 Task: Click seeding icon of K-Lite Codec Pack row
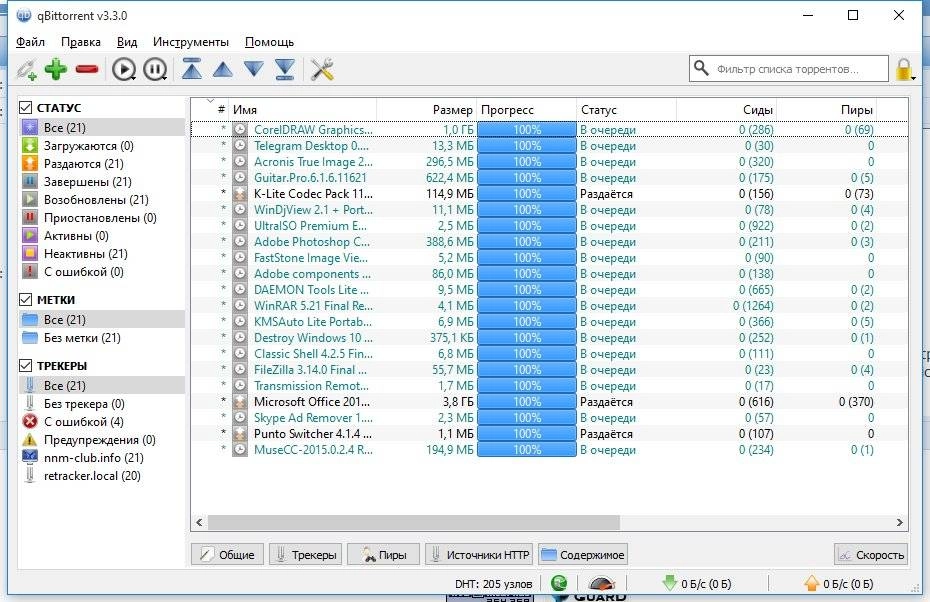[240, 193]
